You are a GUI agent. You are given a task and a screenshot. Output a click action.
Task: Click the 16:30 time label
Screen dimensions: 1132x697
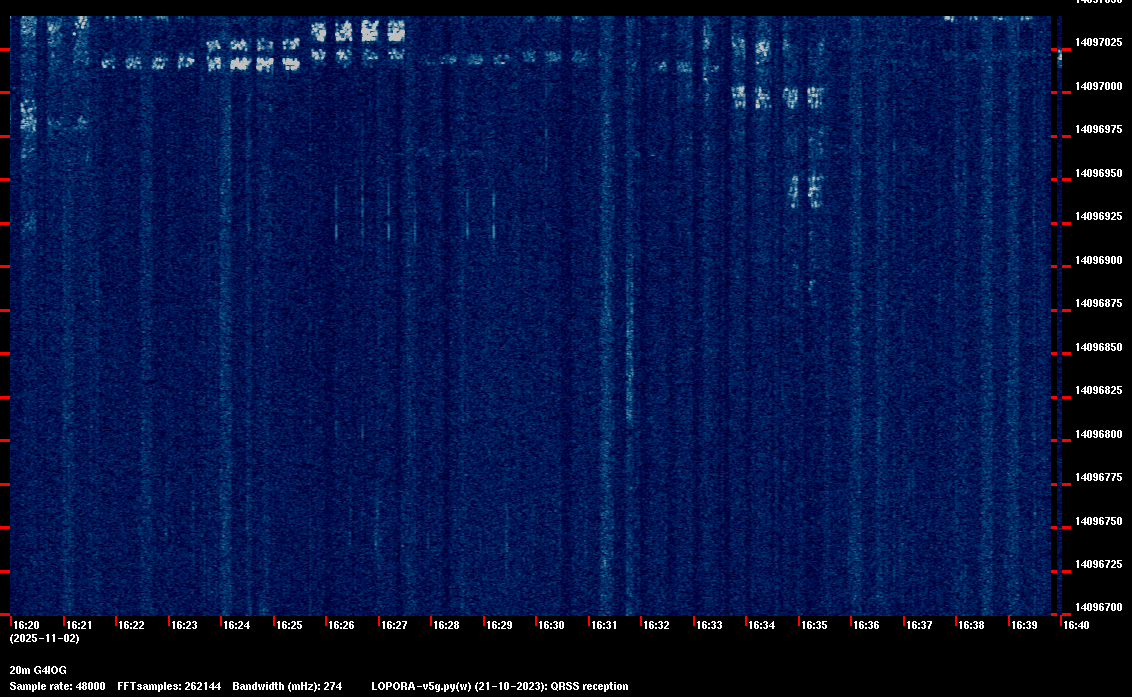point(552,625)
